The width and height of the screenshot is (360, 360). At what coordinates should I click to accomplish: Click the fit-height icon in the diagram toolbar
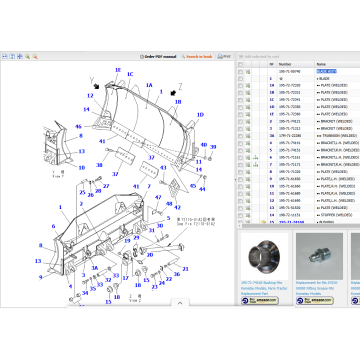12,56
